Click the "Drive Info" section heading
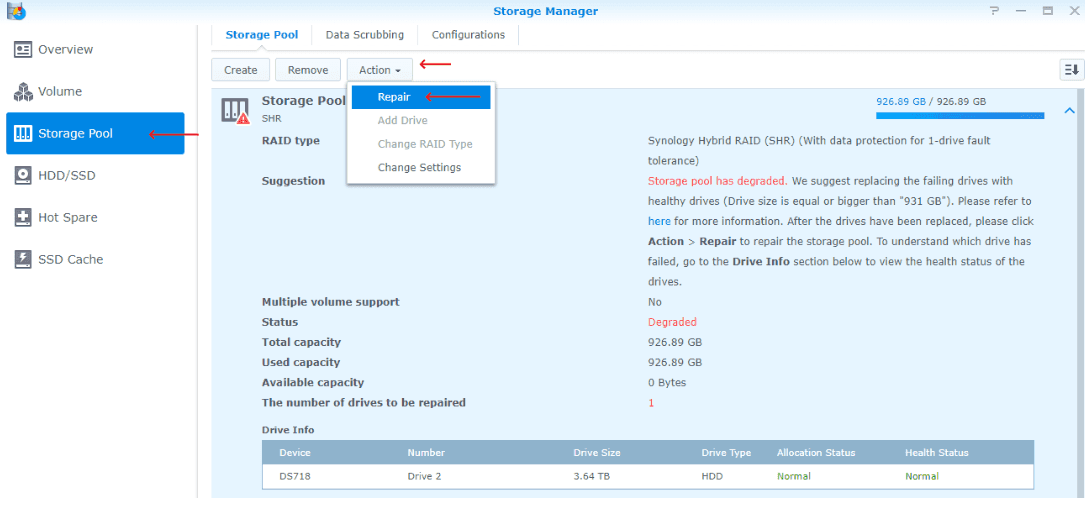The height and width of the screenshot is (505, 1085). (x=288, y=430)
